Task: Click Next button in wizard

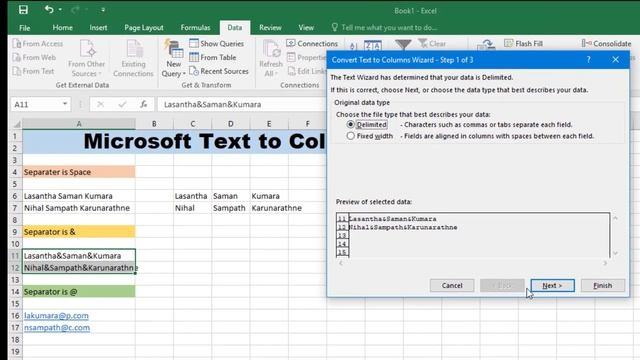Action: [x=552, y=285]
